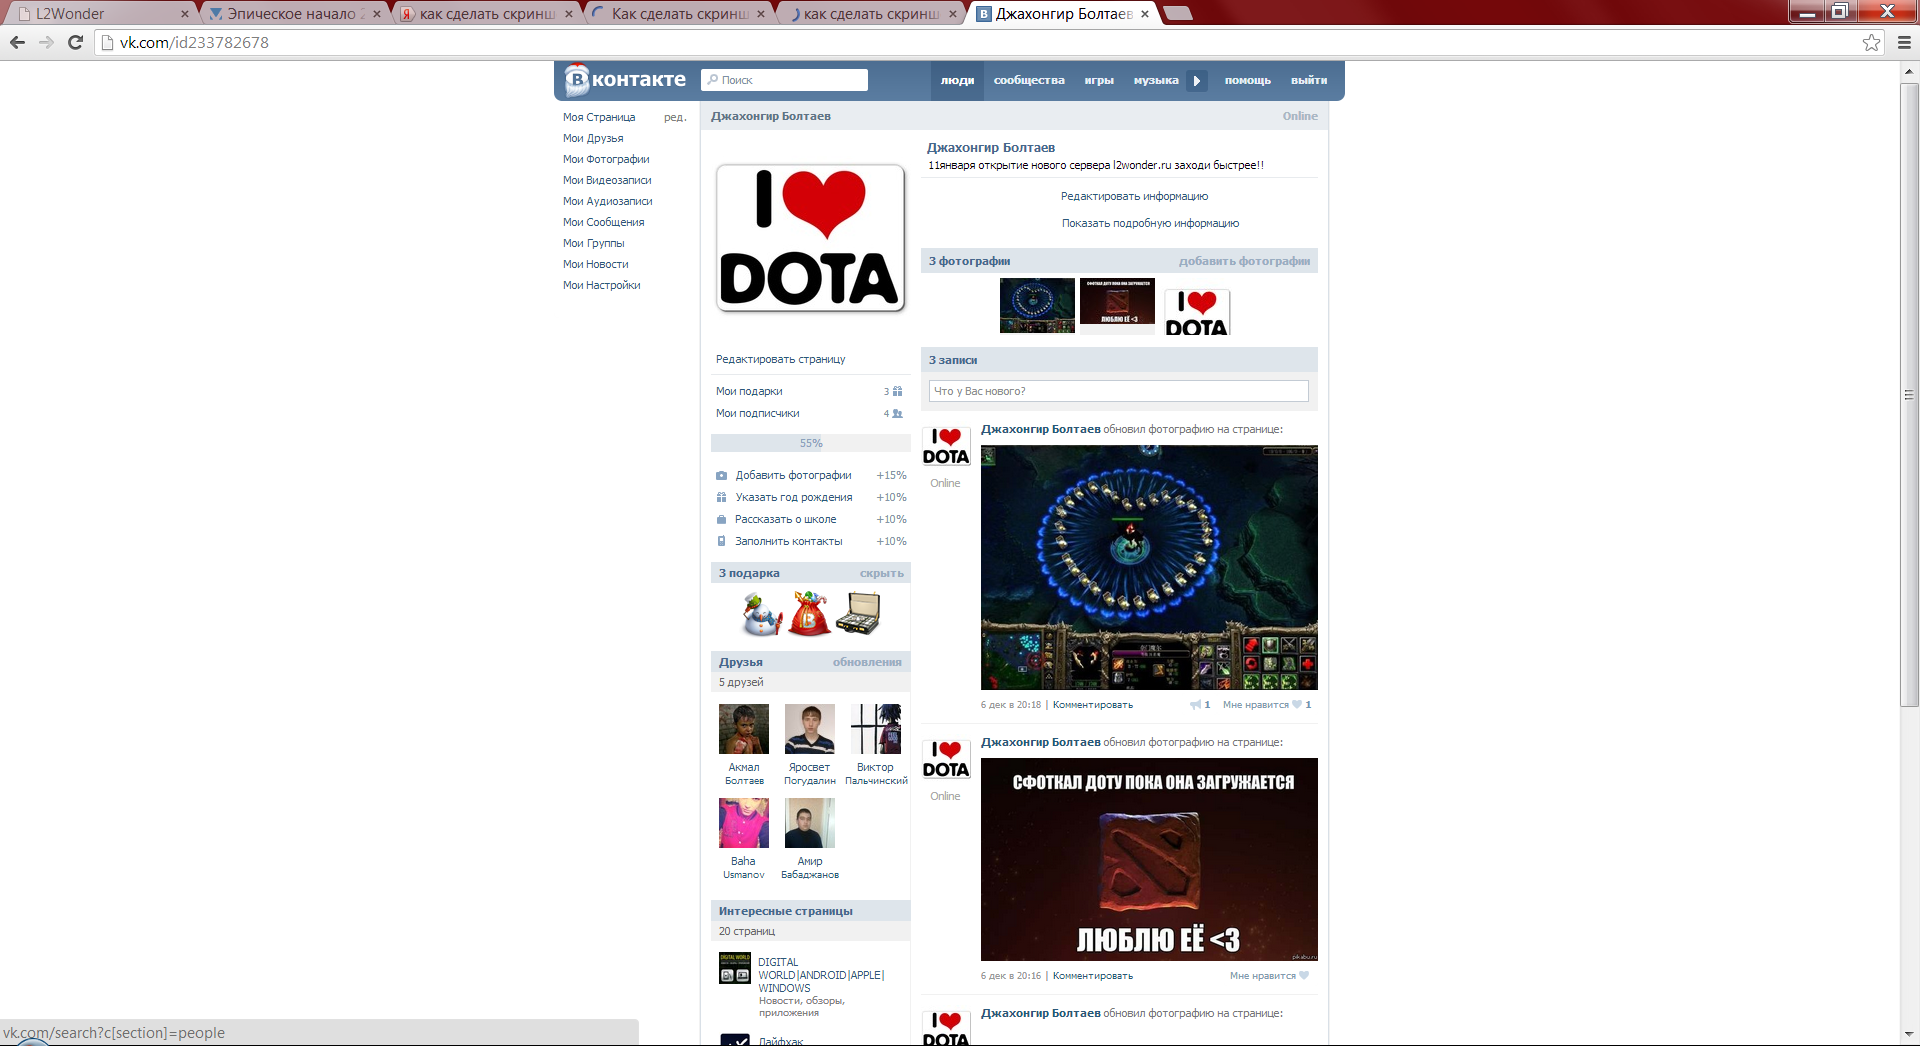This screenshot has width=1920, height=1046.
Task: Like the 6 дек 20:18 post heart
Action: point(1297,705)
